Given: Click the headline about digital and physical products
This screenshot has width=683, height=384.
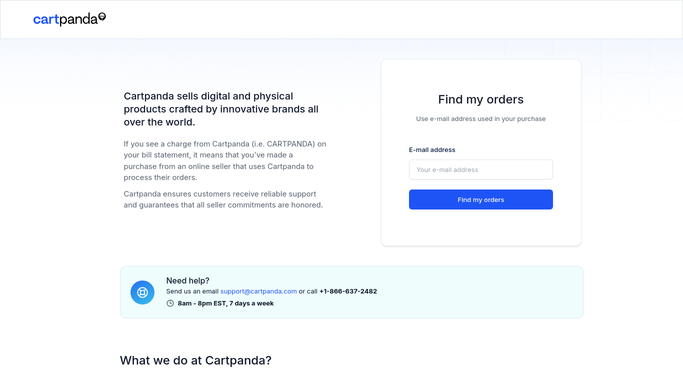Looking at the screenshot, I should point(221,109).
